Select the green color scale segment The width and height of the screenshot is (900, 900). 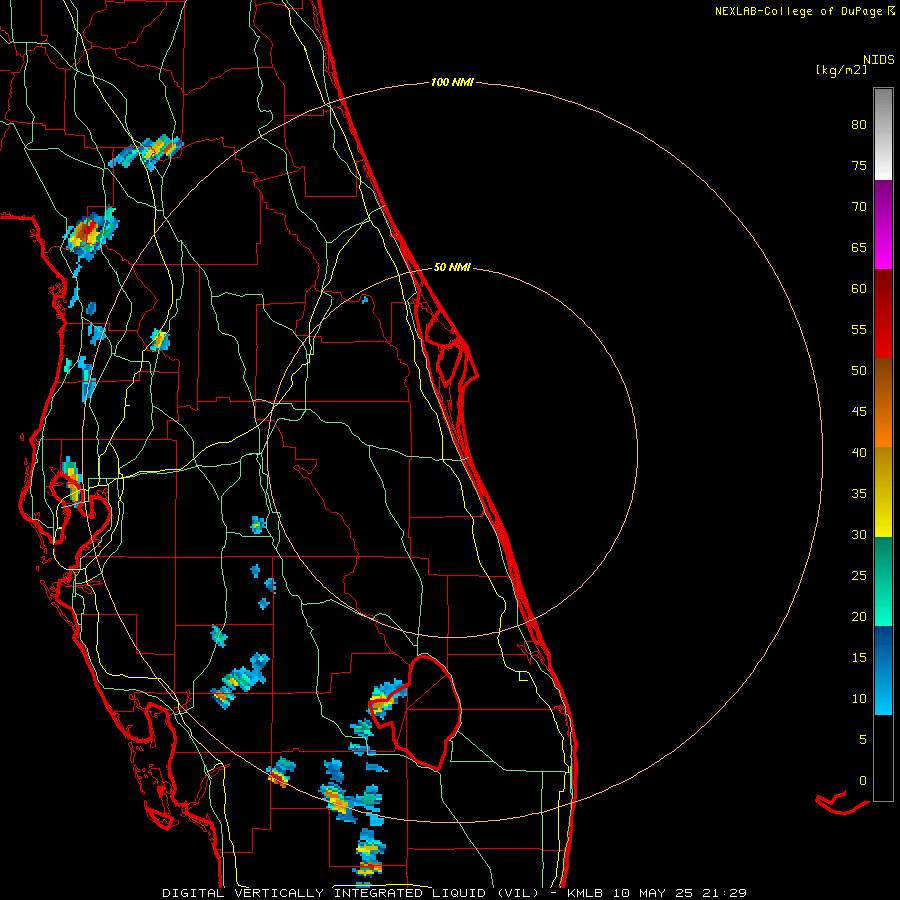883,581
